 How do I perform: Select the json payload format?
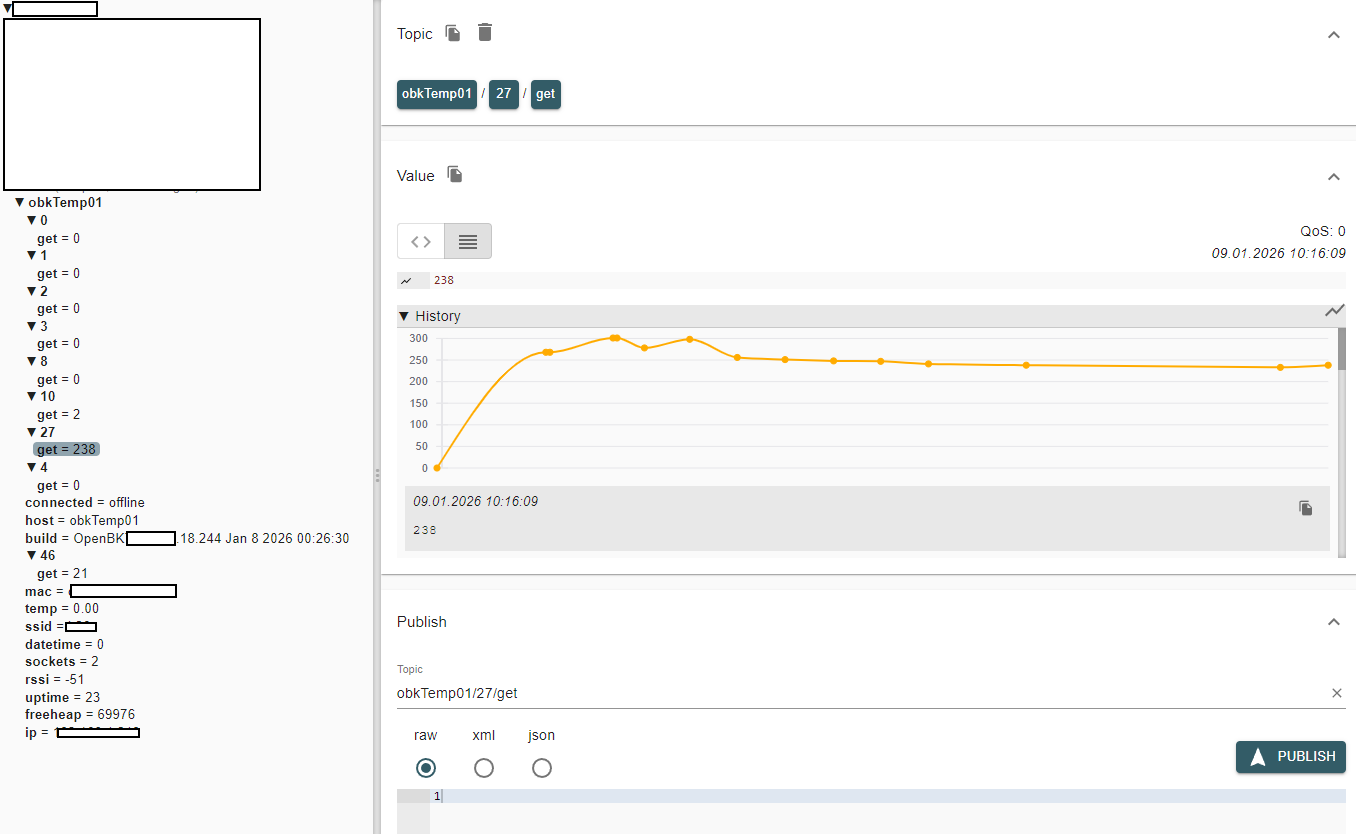[542, 768]
